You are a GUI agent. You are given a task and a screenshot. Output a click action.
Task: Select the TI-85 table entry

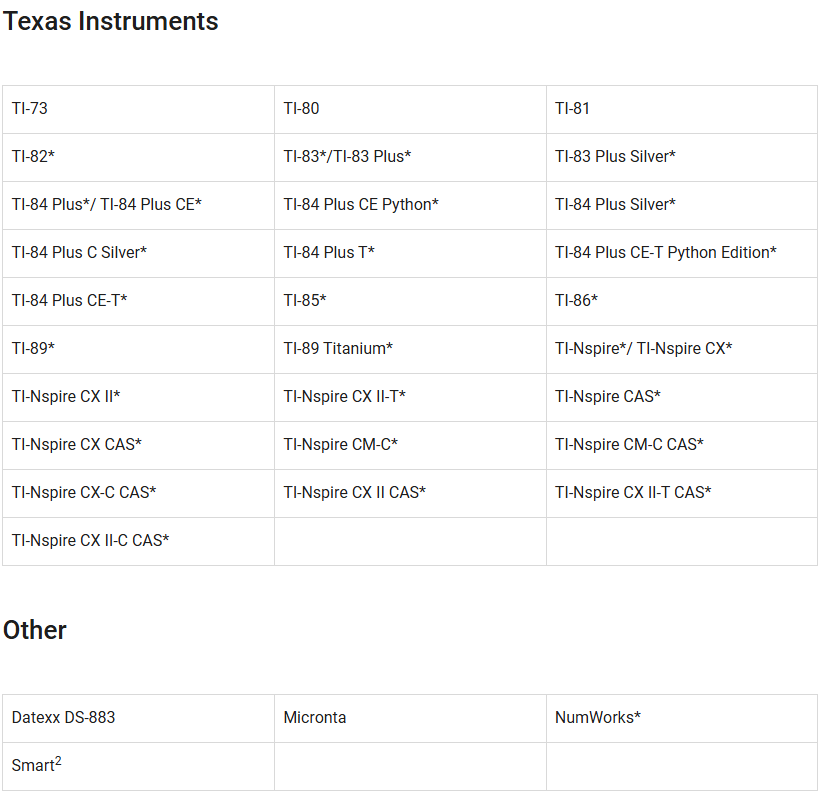coord(305,301)
